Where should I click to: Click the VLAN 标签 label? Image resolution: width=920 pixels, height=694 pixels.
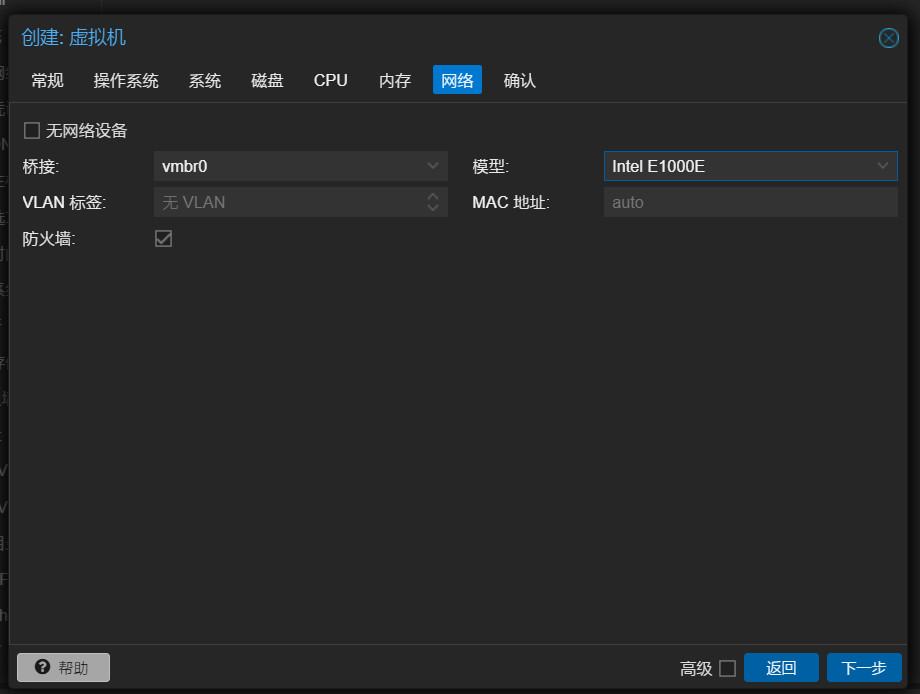tap(64, 202)
